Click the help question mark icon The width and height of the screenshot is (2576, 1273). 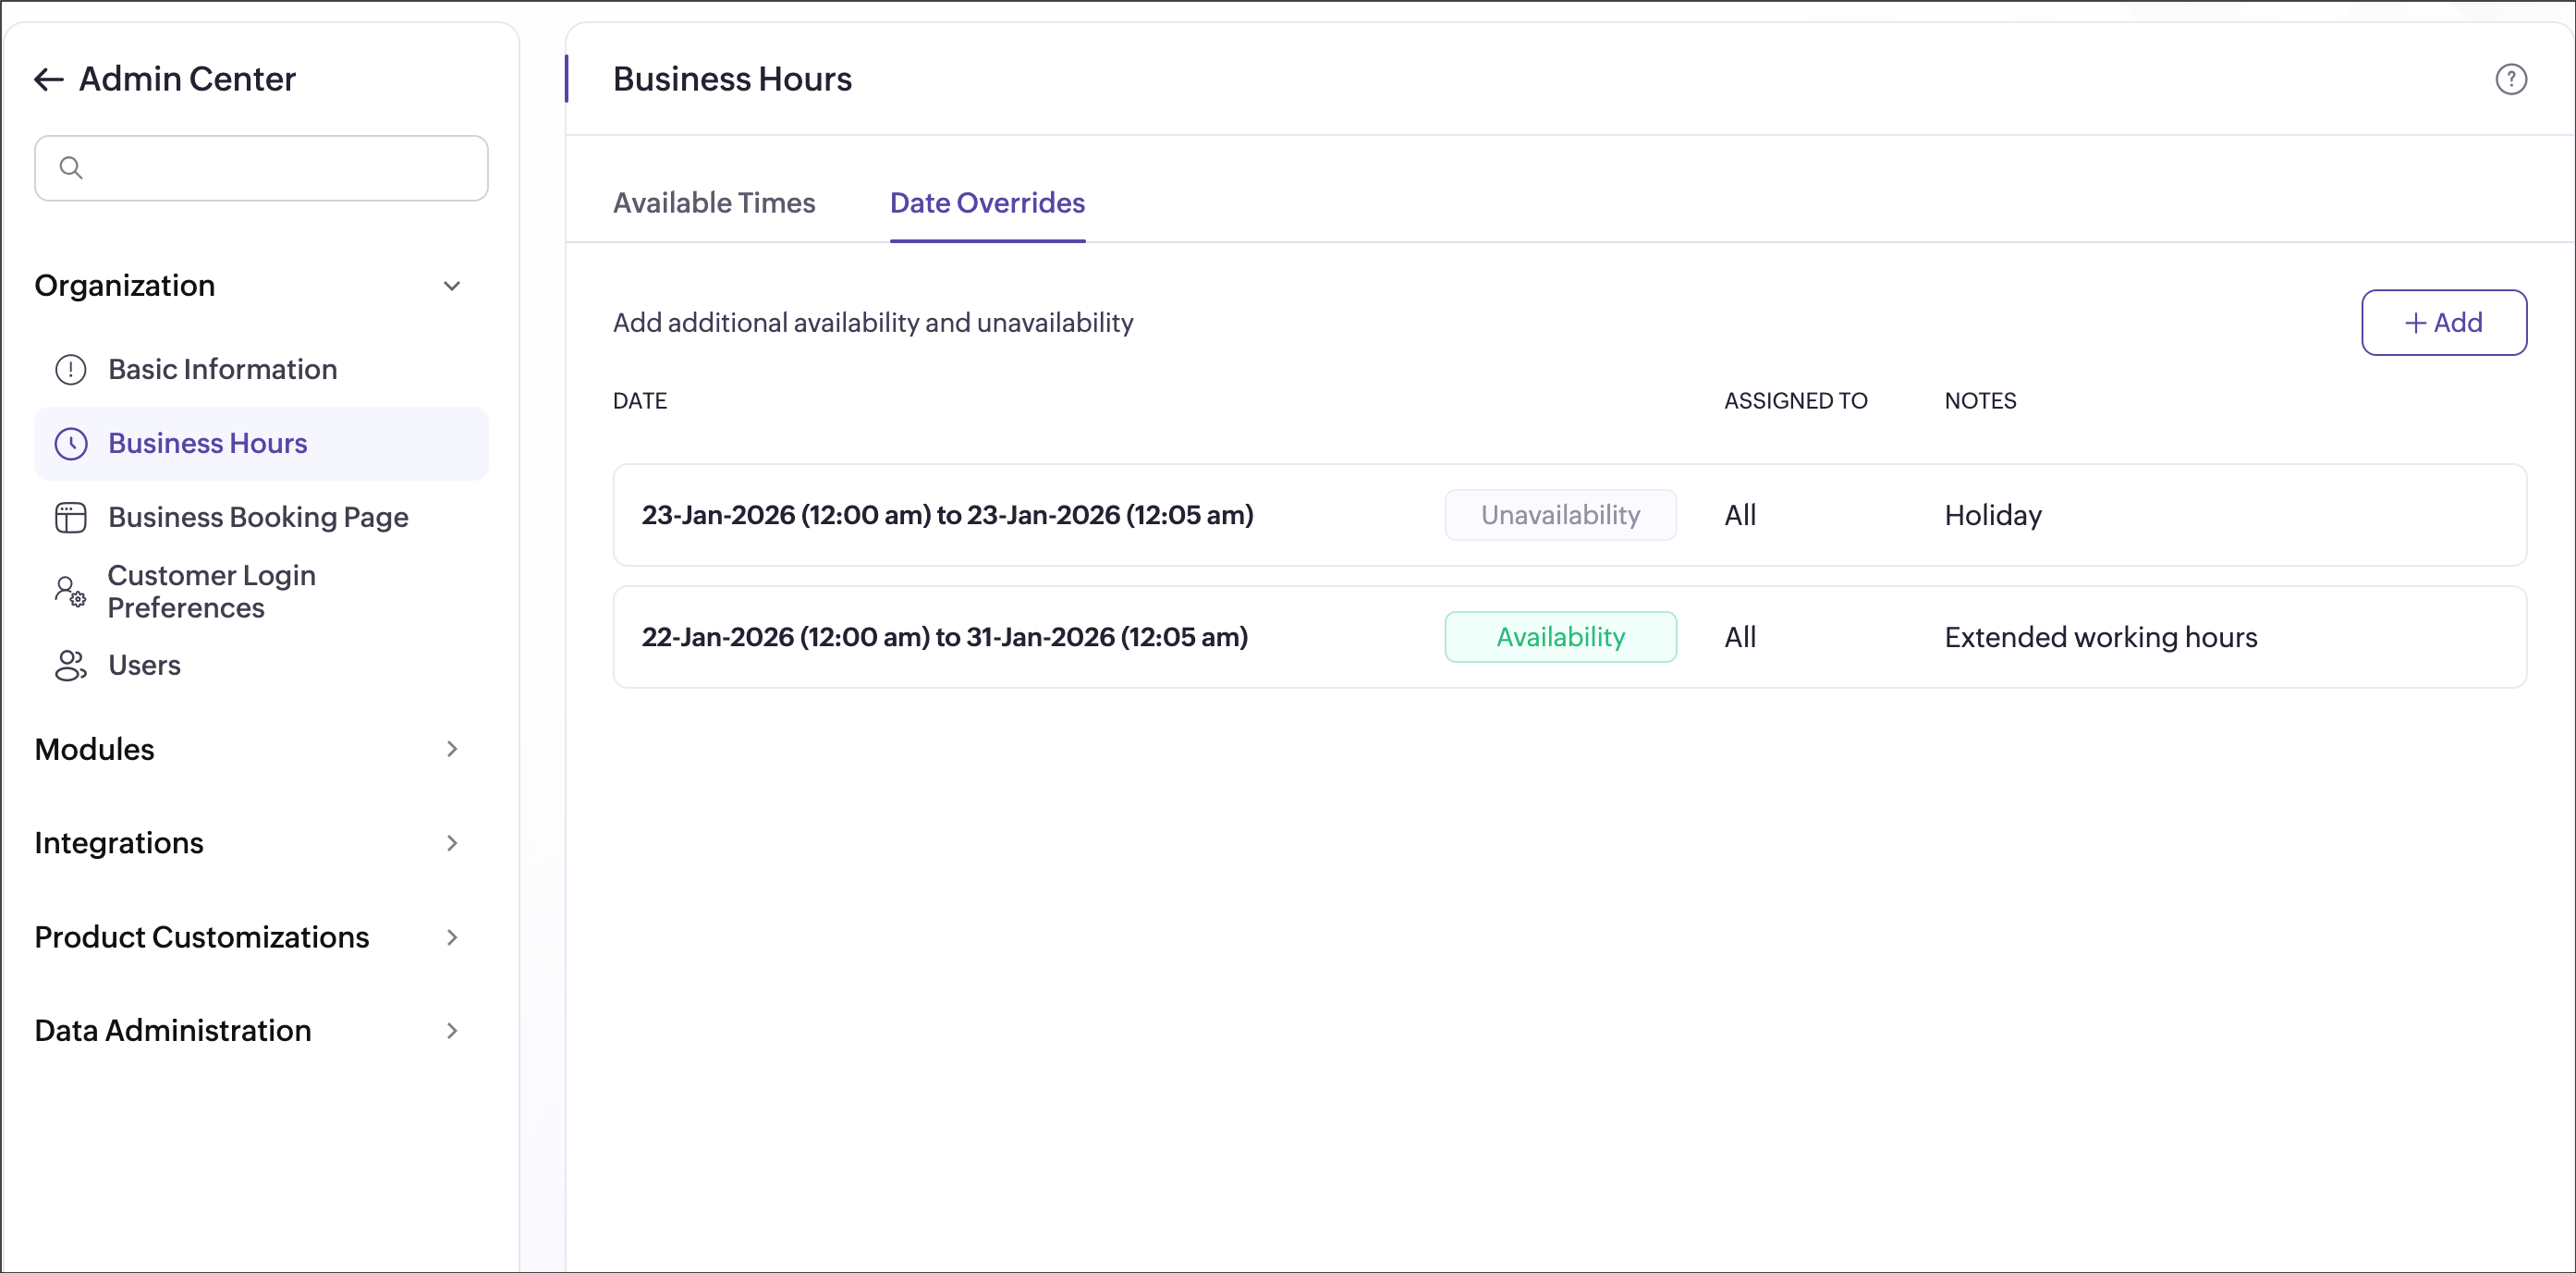[2510, 79]
